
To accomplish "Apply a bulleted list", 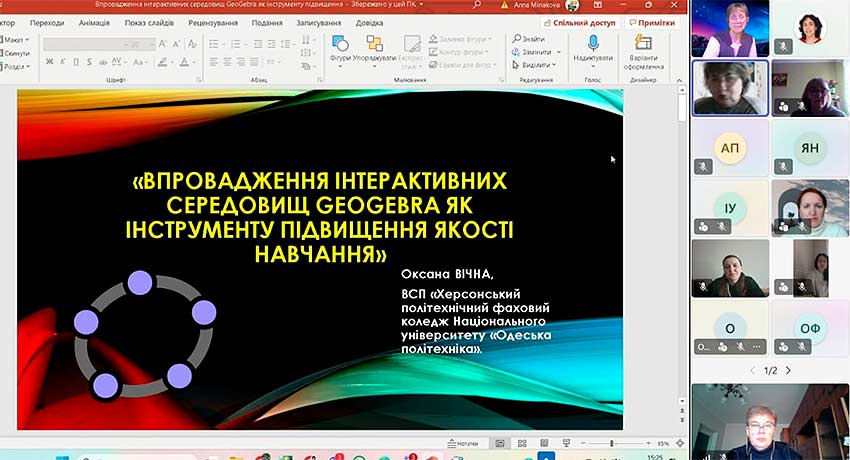I will pos(216,44).
